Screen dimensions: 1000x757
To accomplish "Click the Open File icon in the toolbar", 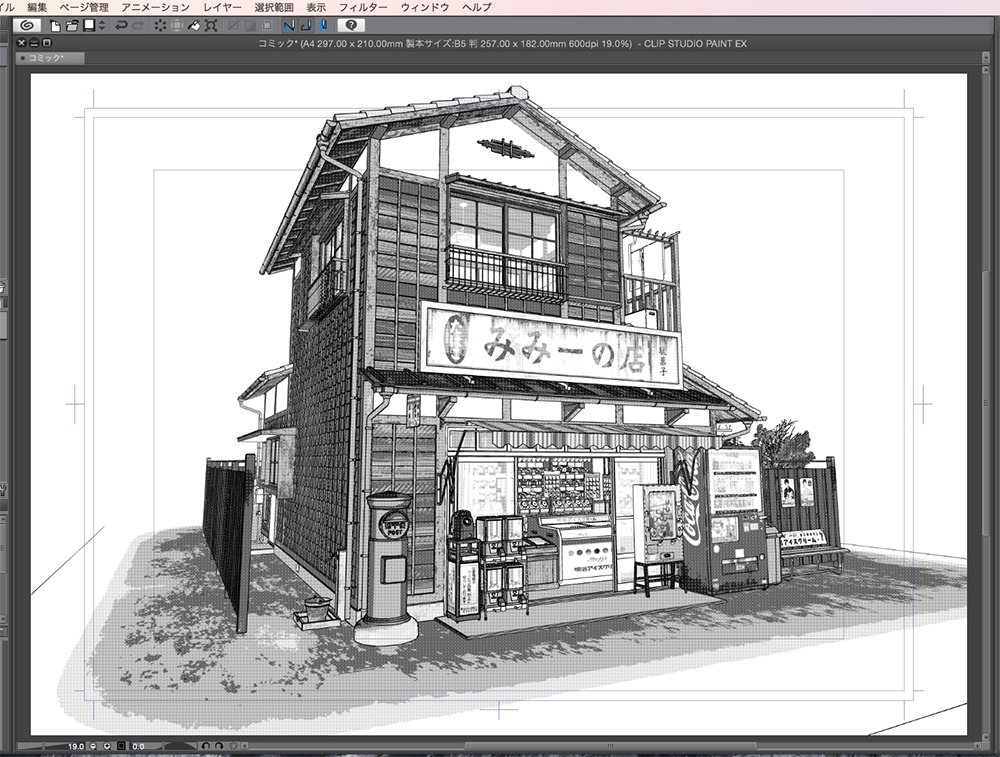I will pos(72,27).
